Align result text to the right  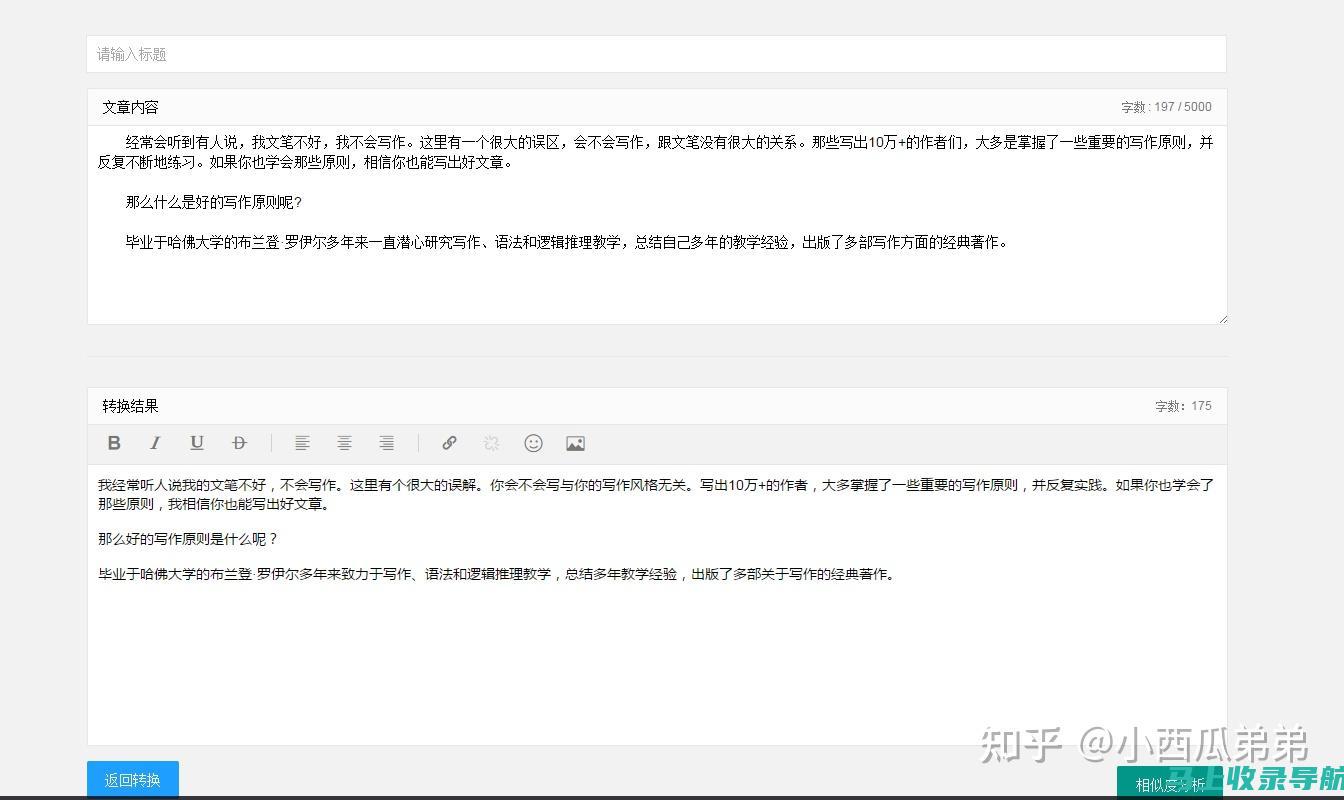click(x=386, y=443)
